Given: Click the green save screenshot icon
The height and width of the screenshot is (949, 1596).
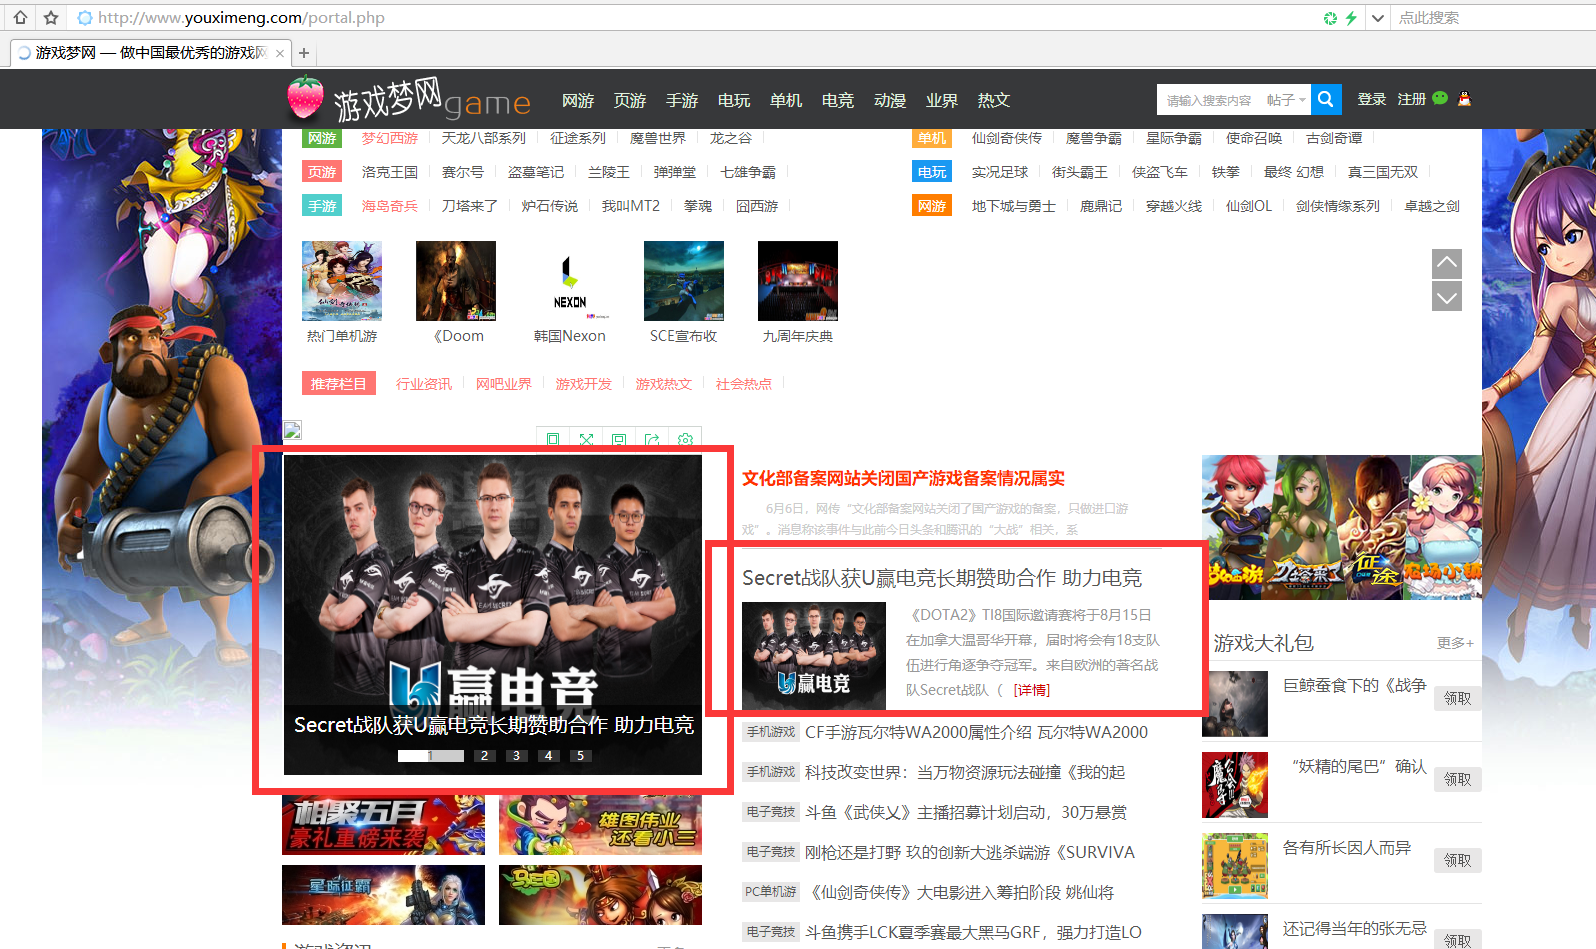Looking at the screenshot, I should 619,439.
